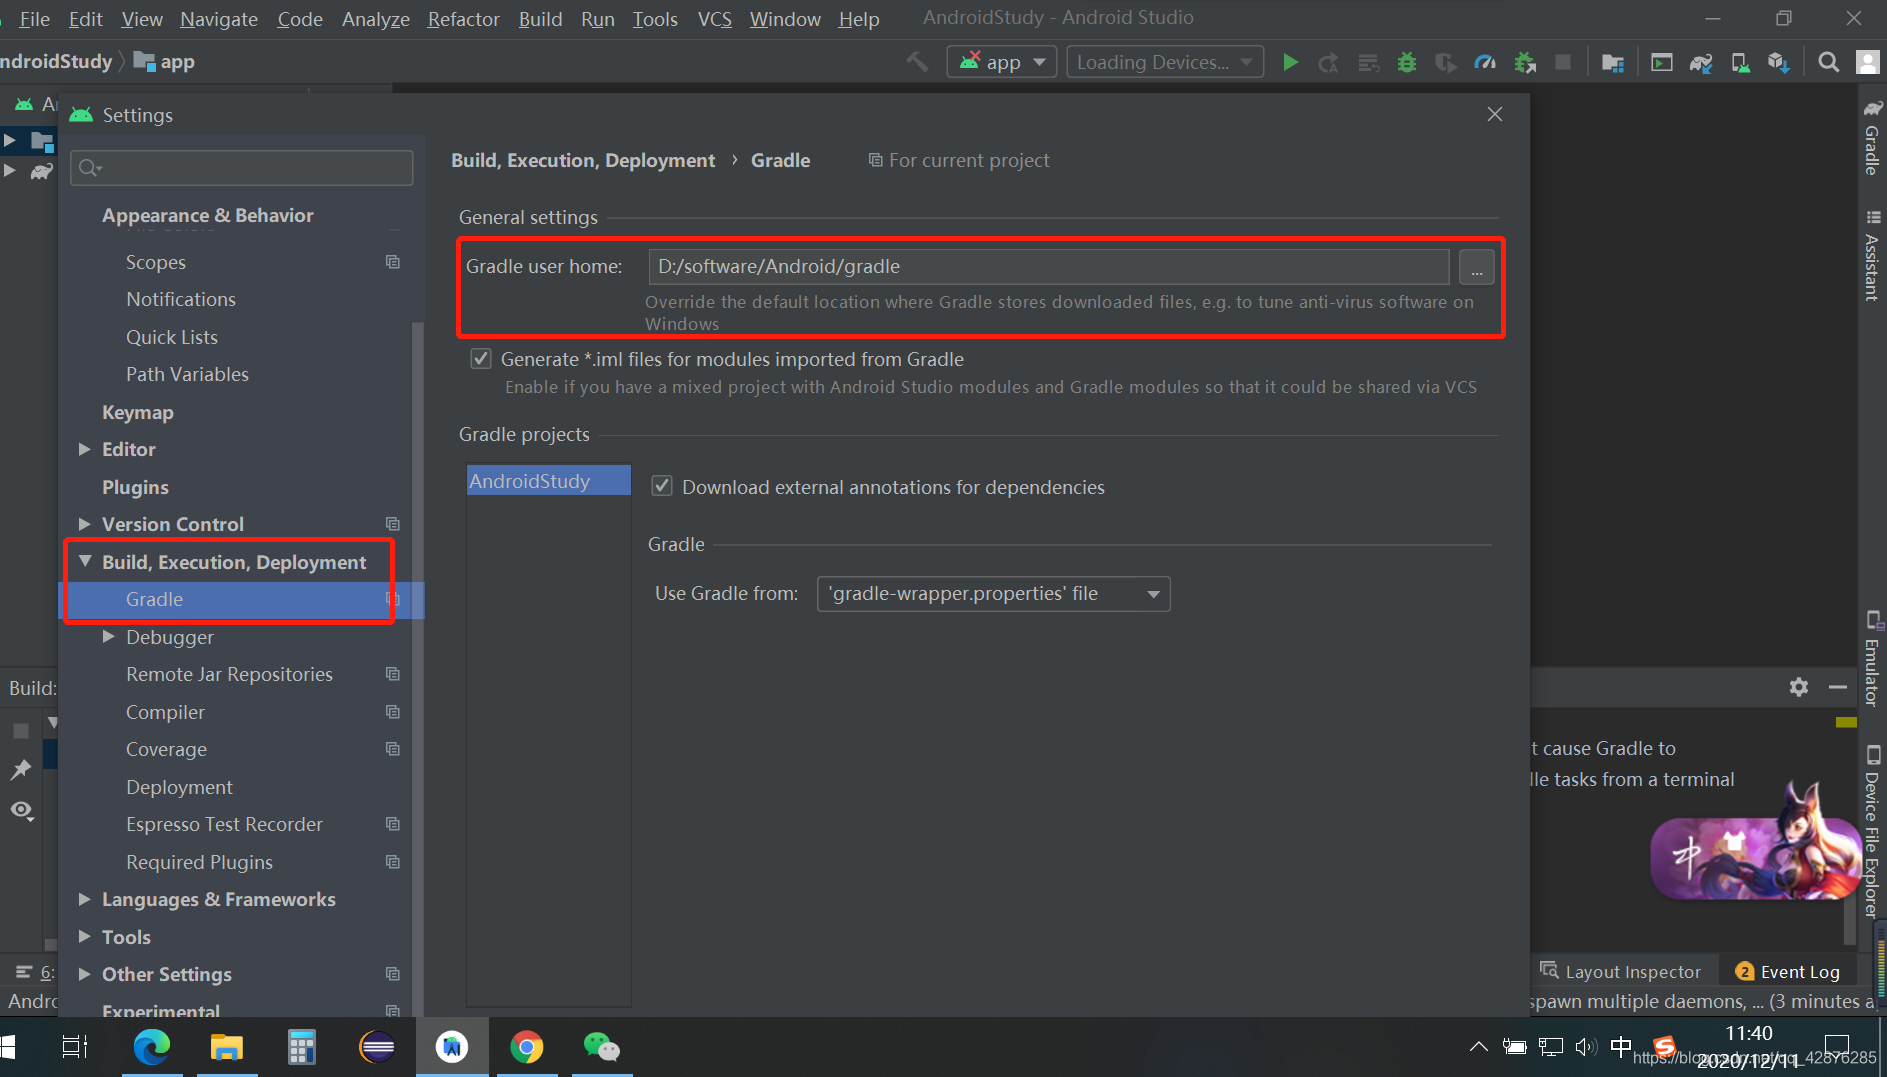Image resolution: width=1887 pixels, height=1077 pixels.
Task: Open the Layout Inspector tab
Action: click(1620, 971)
